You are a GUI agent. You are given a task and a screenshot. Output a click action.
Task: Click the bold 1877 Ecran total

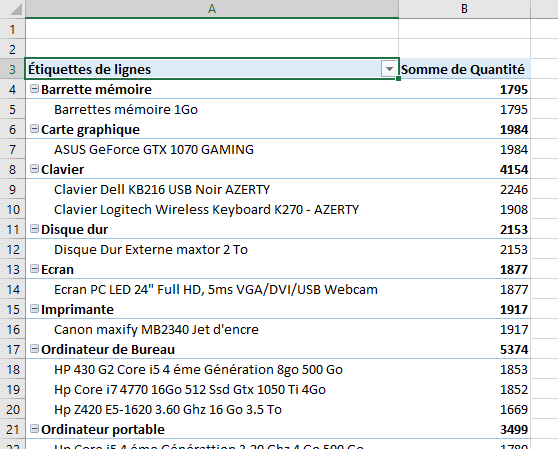coord(514,269)
